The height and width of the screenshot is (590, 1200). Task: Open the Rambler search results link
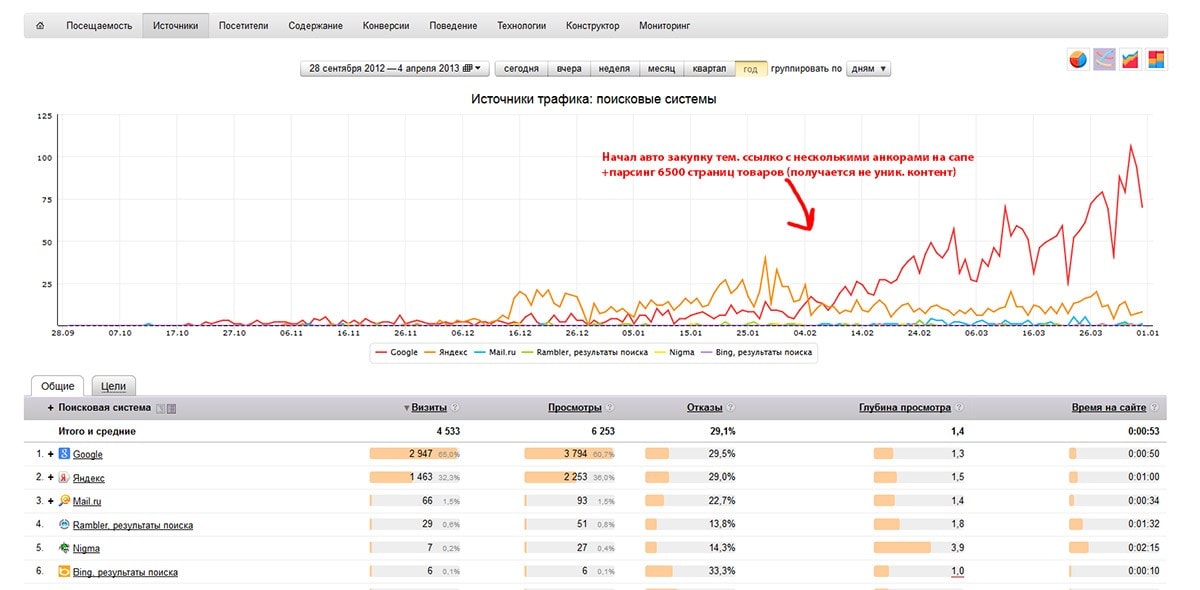pos(133,525)
